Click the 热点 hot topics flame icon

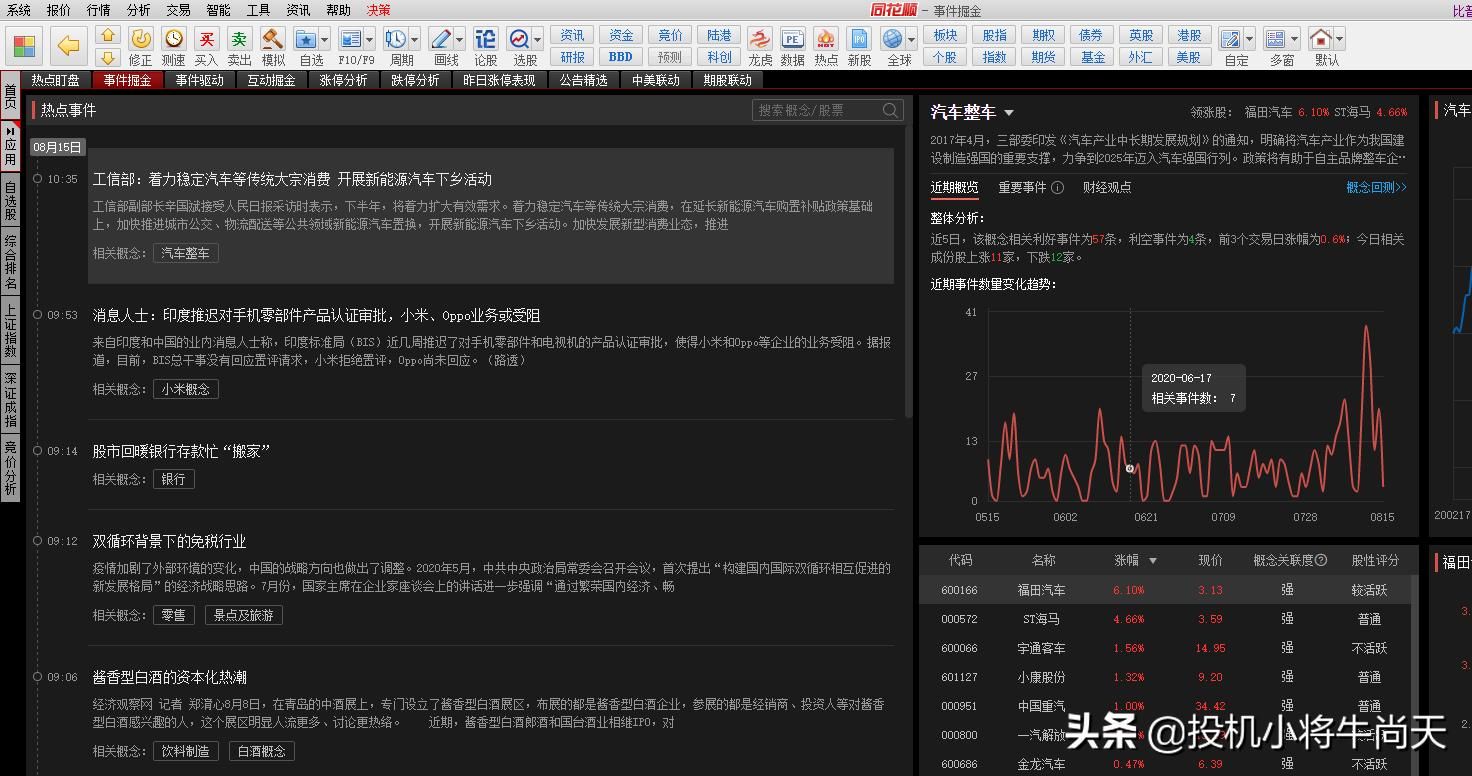point(826,39)
